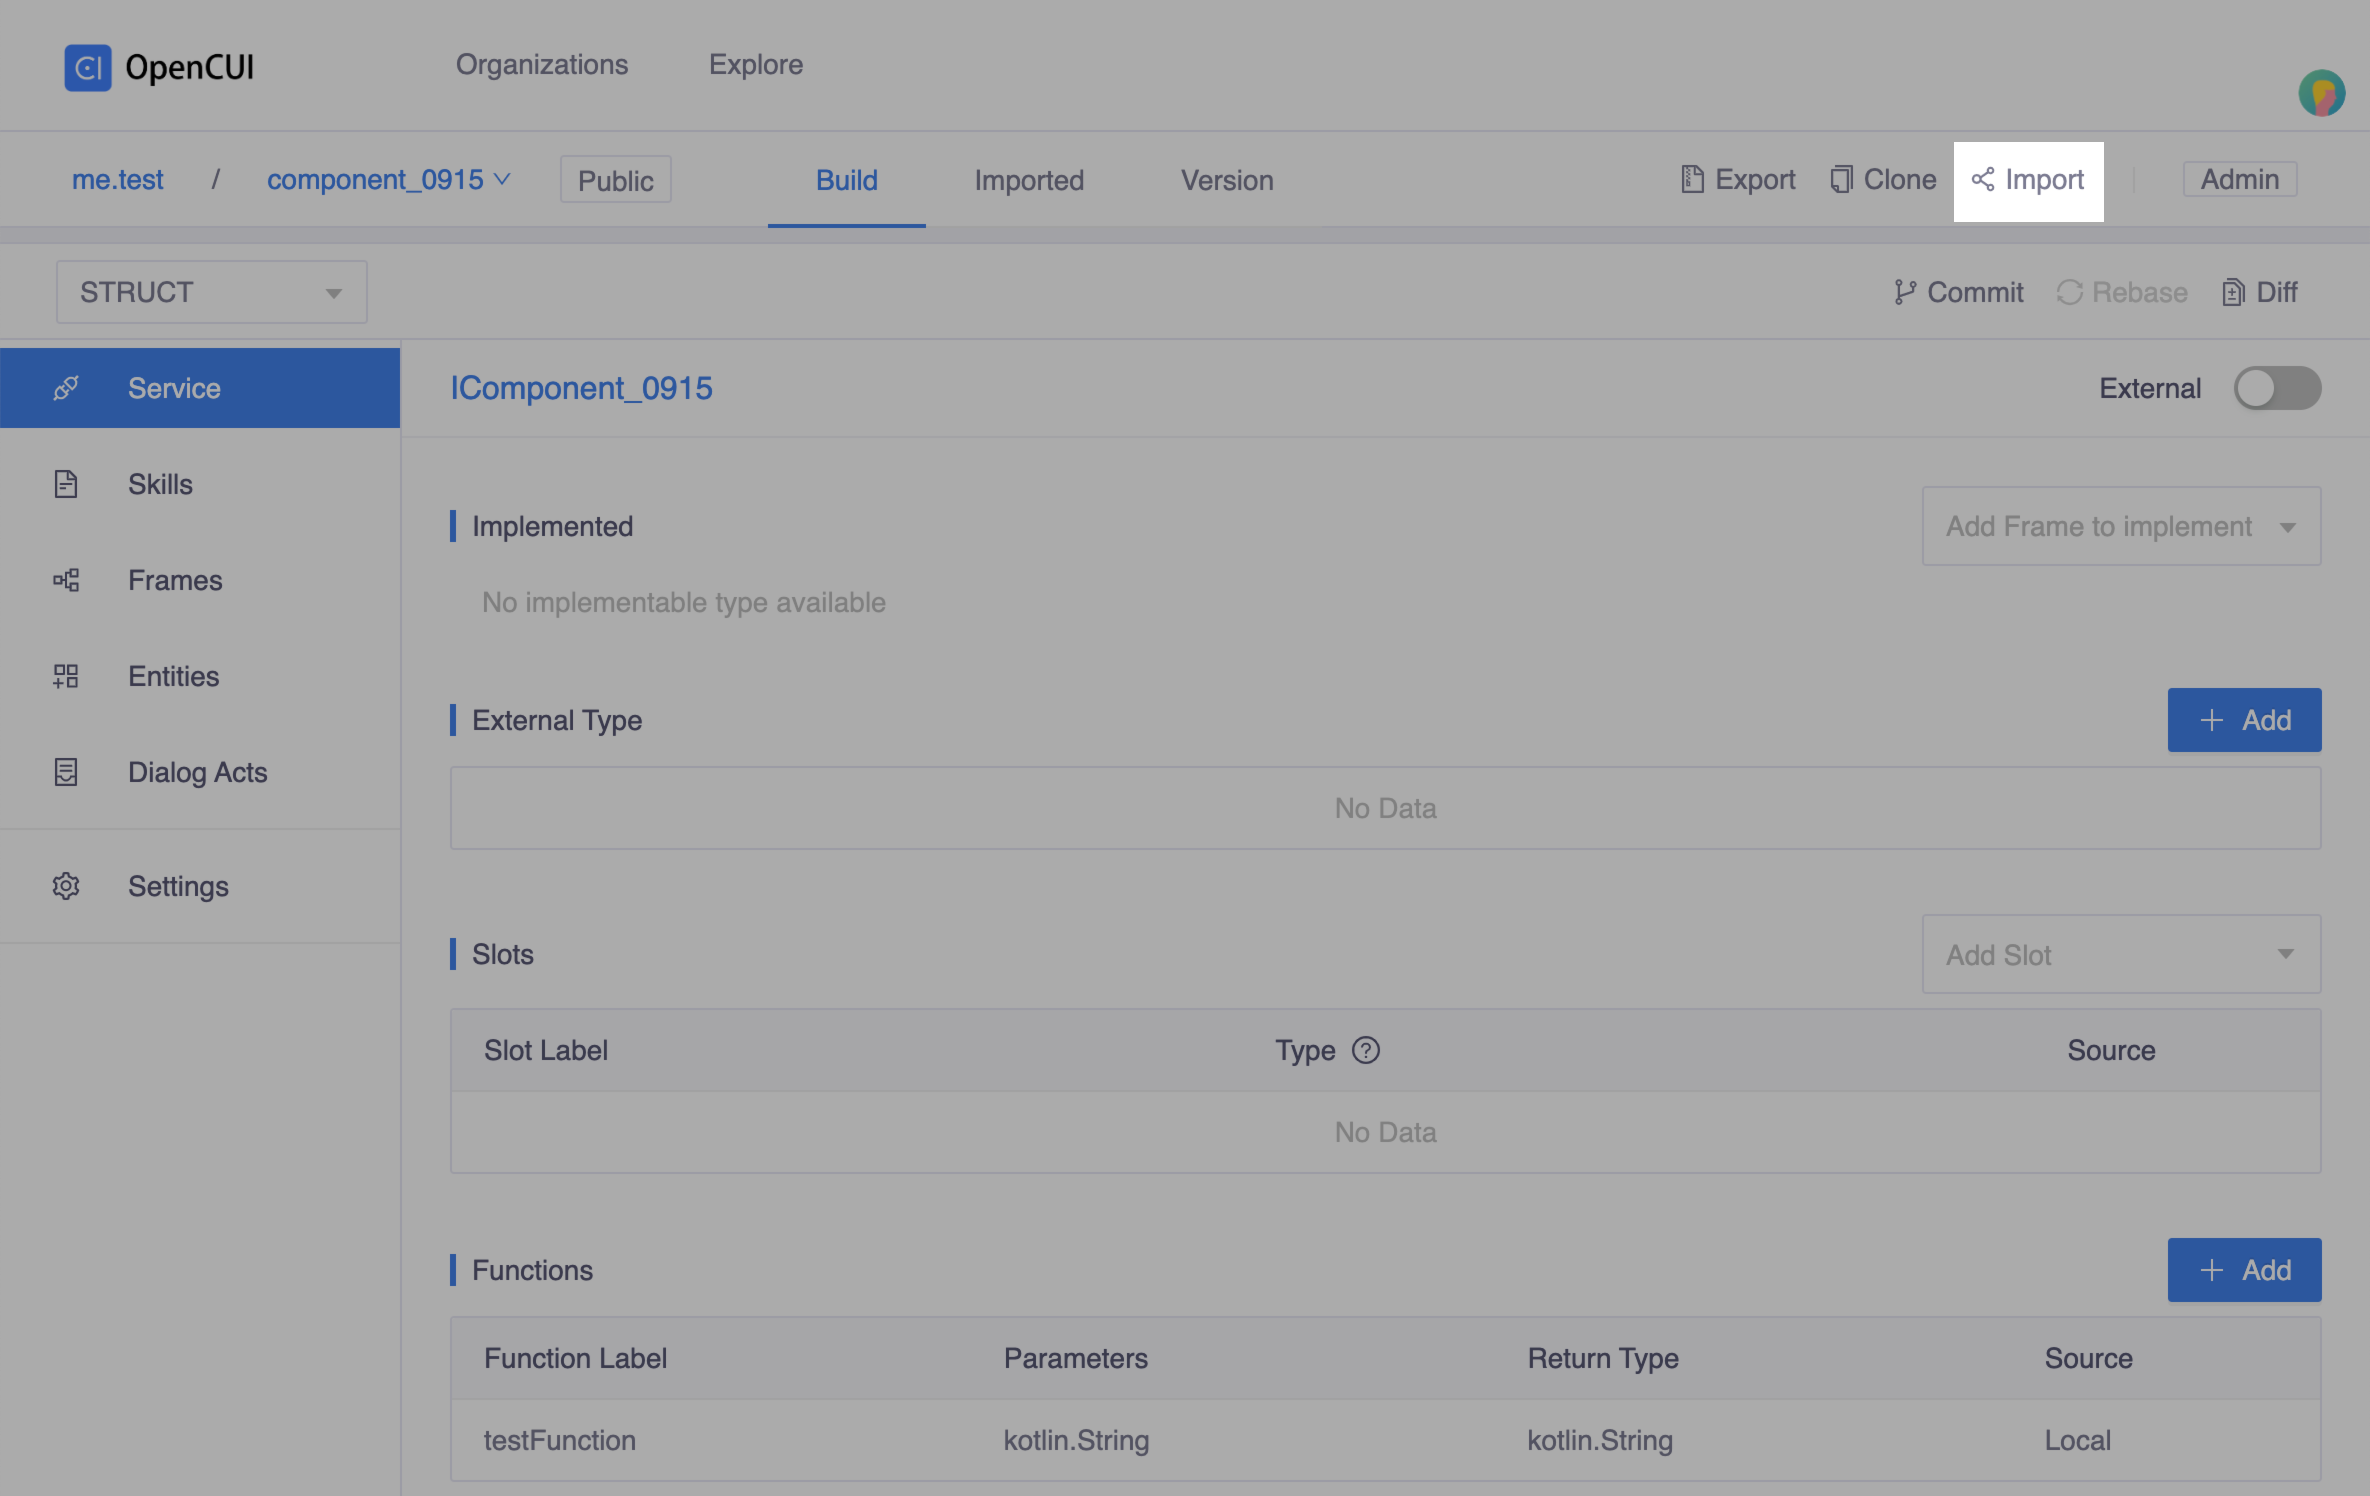
Task: Toggle the External switch on IComponent_0915
Action: pyautogui.click(x=2275, y=386)
